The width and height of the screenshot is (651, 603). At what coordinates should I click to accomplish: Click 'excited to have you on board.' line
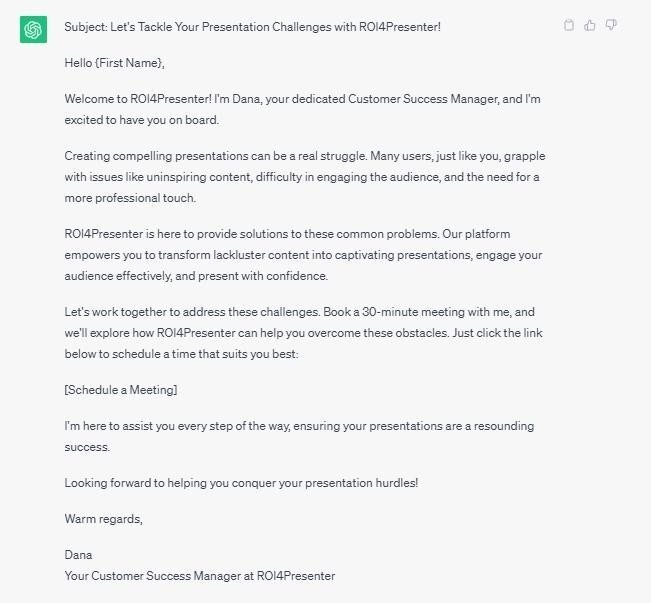142,120
